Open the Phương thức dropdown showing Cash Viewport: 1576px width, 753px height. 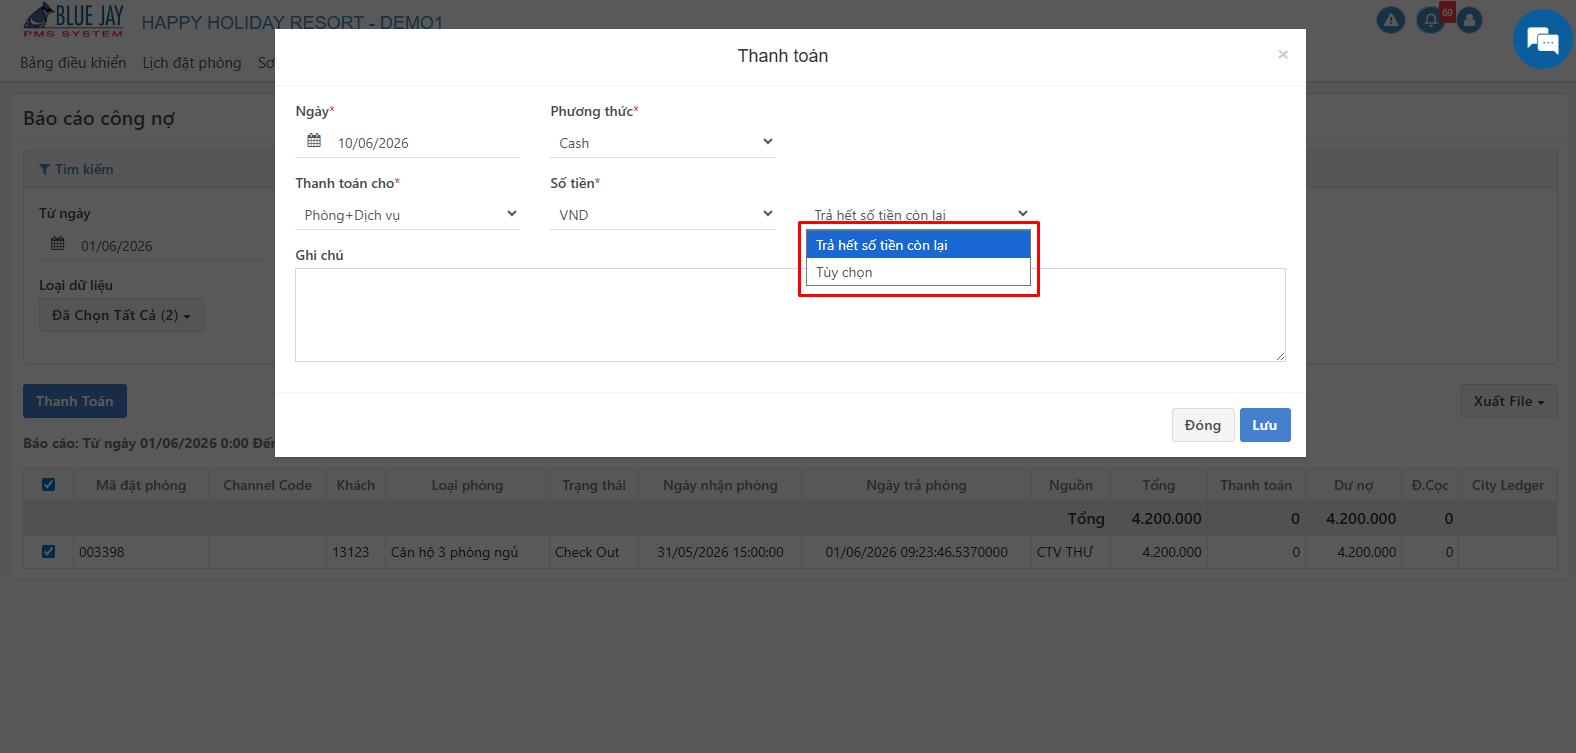(663, 143)
